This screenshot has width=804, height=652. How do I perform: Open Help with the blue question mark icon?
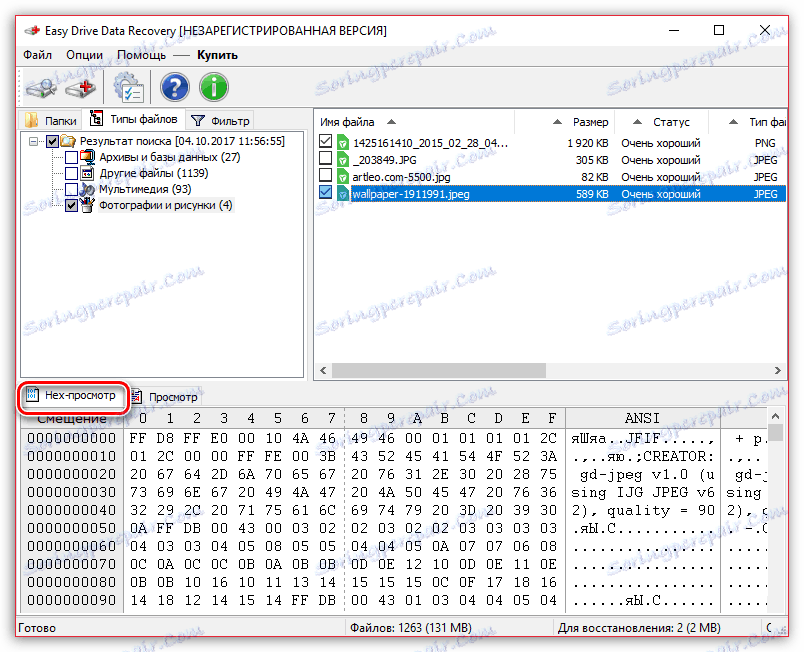174,87
